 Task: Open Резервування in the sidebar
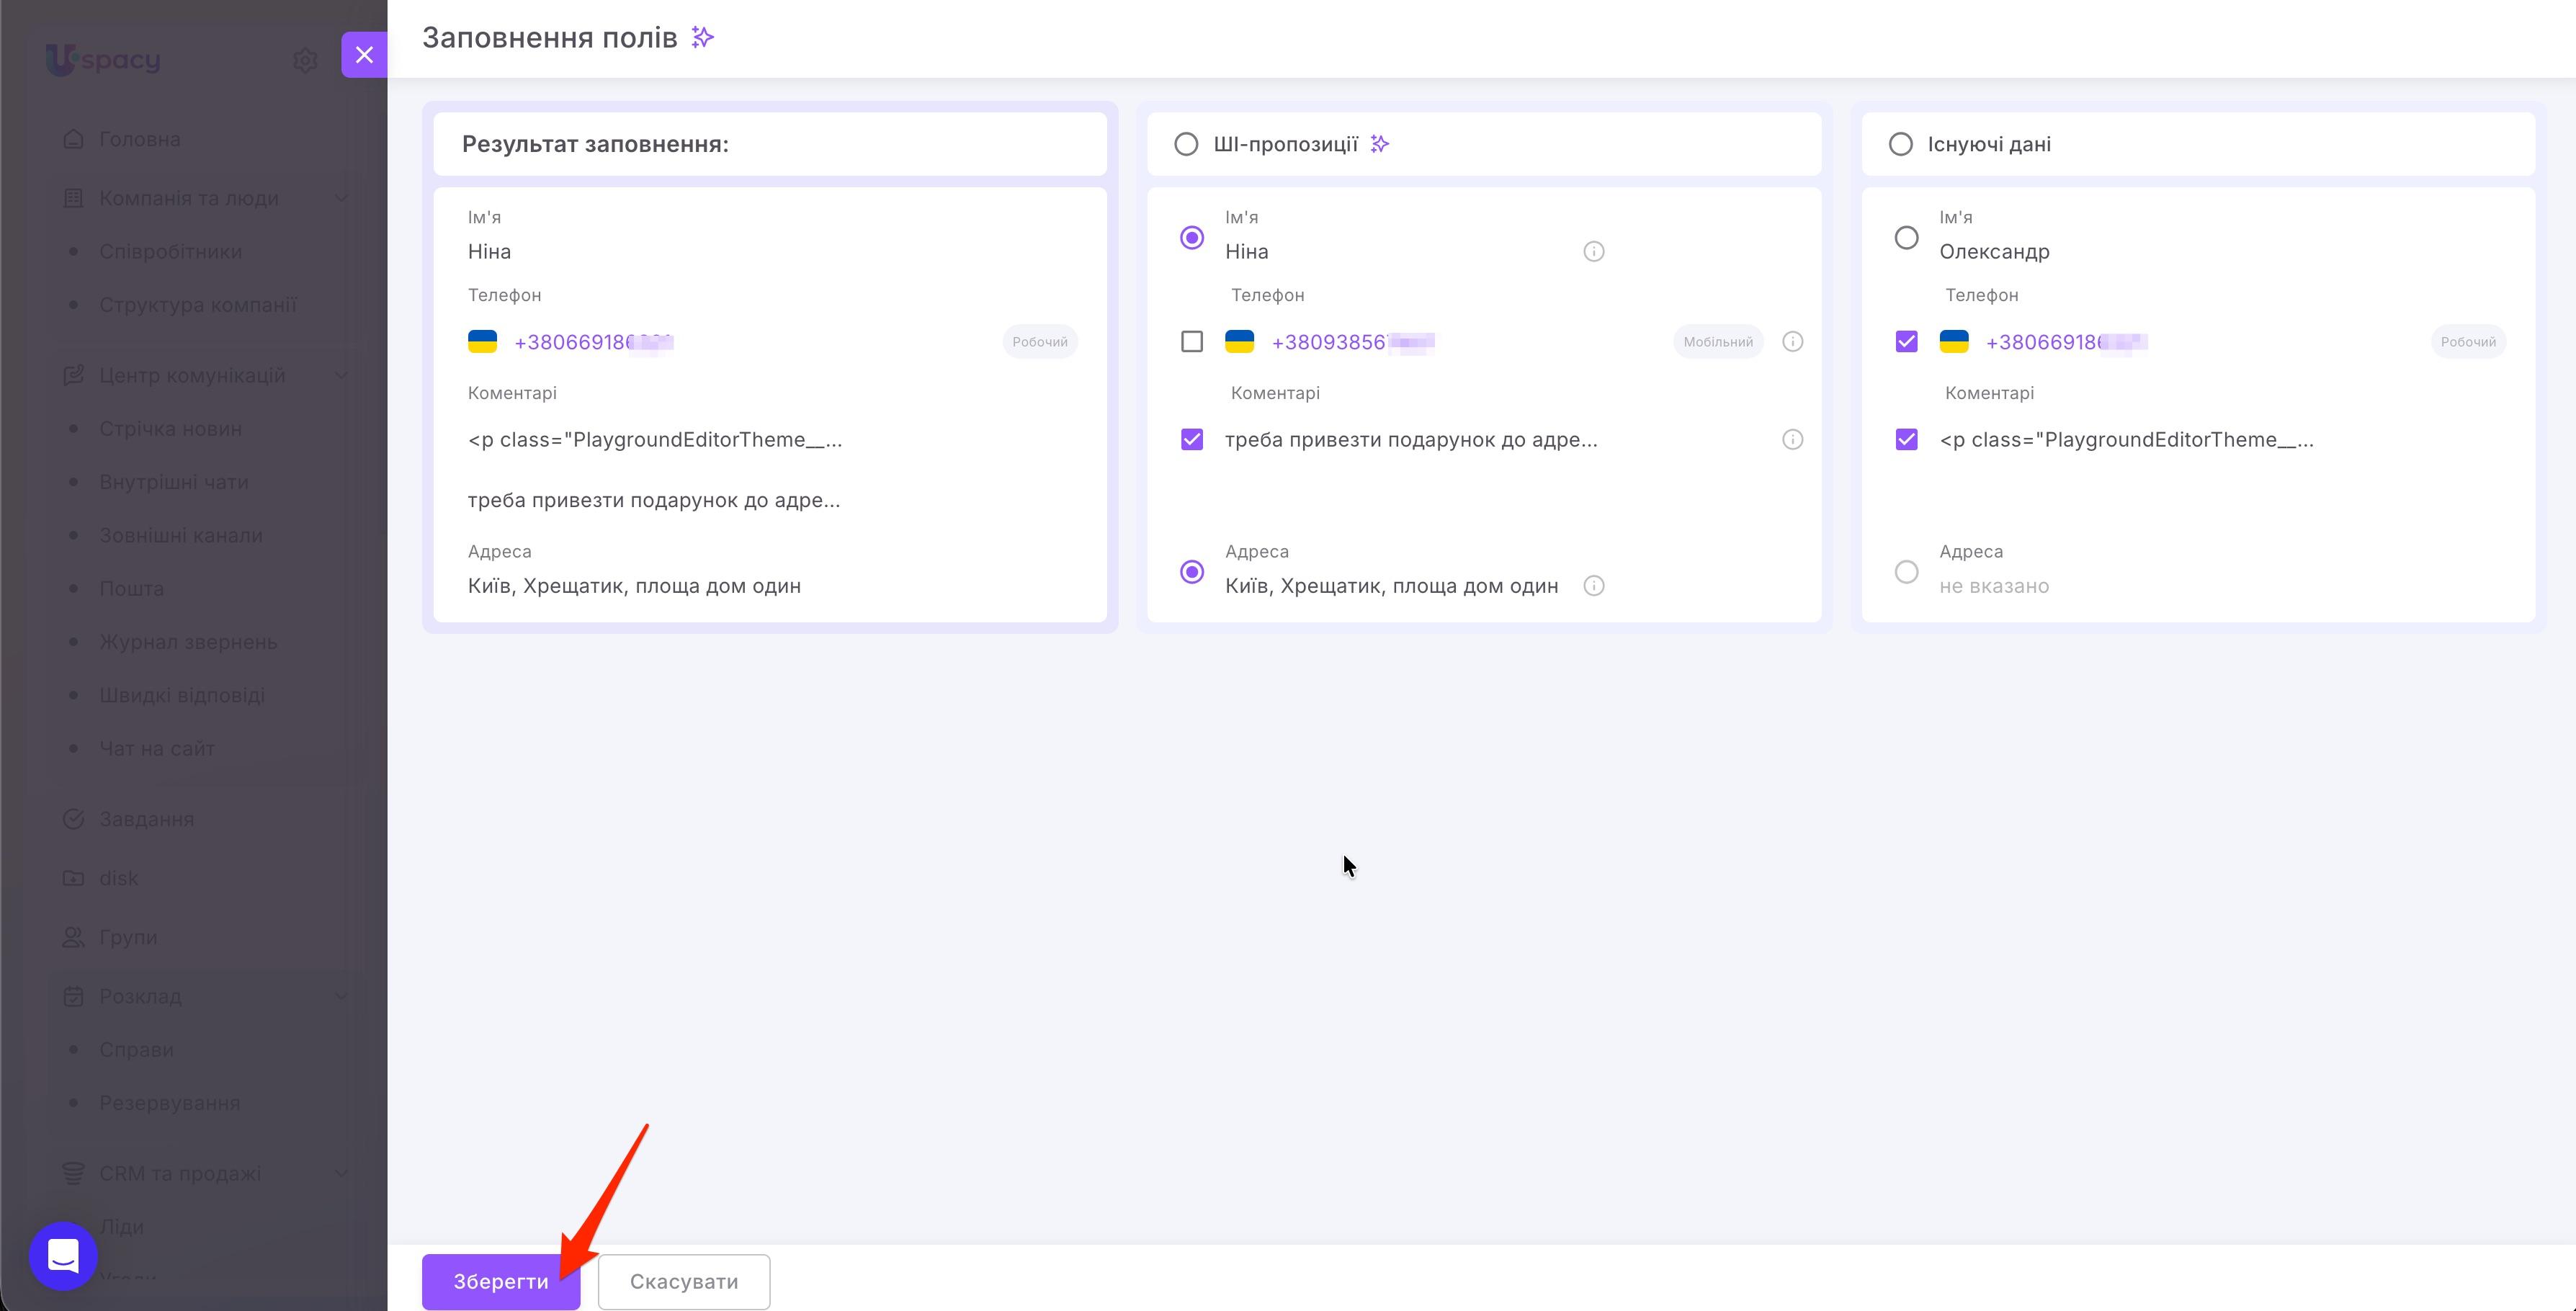click(170, 1103)
